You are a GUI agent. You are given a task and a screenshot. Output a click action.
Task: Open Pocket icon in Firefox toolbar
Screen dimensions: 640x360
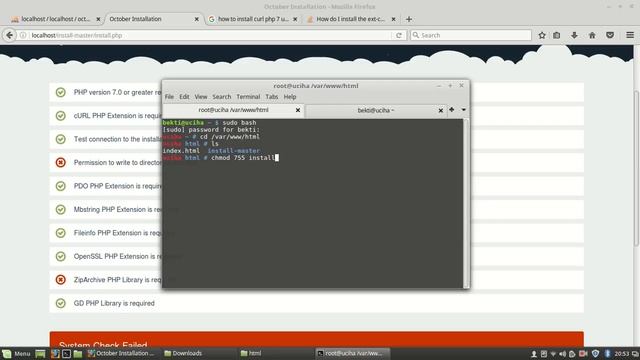(610, 35)
